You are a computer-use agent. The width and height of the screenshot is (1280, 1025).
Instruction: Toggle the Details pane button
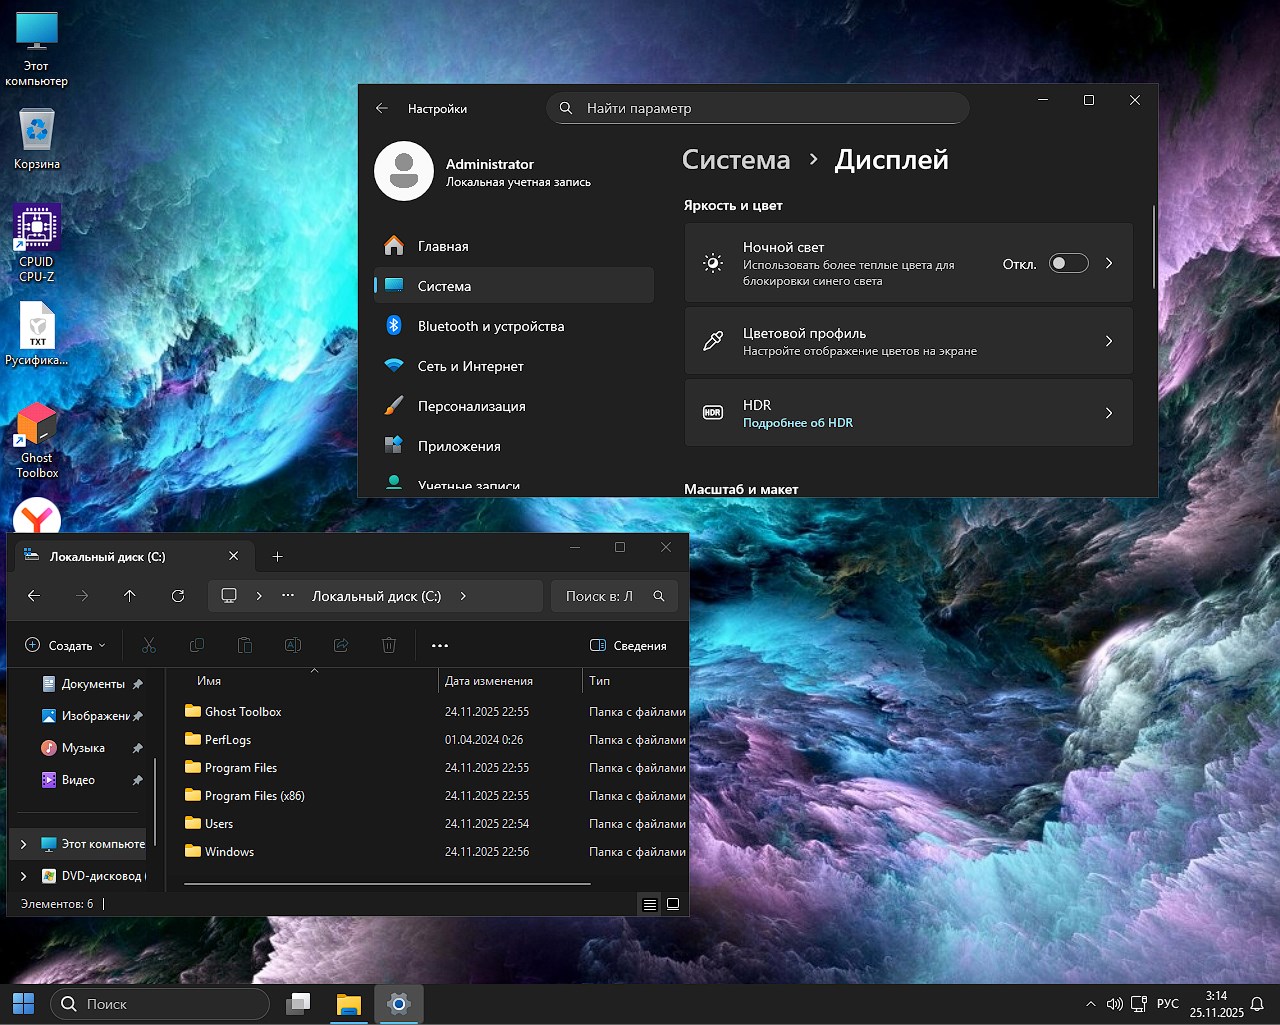tap(628, 646)
